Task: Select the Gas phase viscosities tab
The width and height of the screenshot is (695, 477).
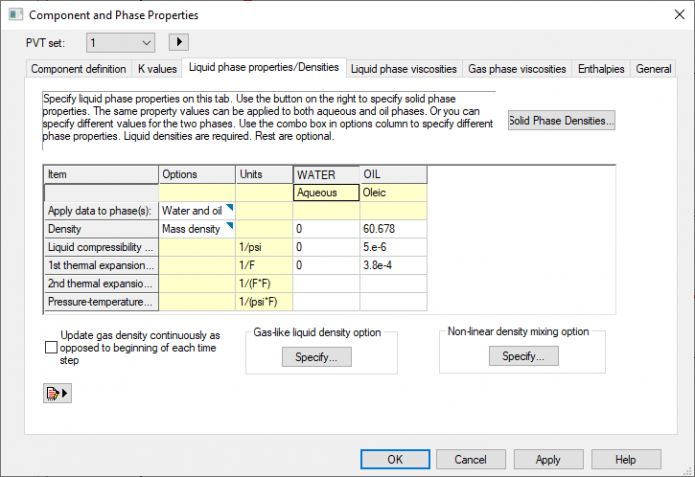Action: coord(517,69)
